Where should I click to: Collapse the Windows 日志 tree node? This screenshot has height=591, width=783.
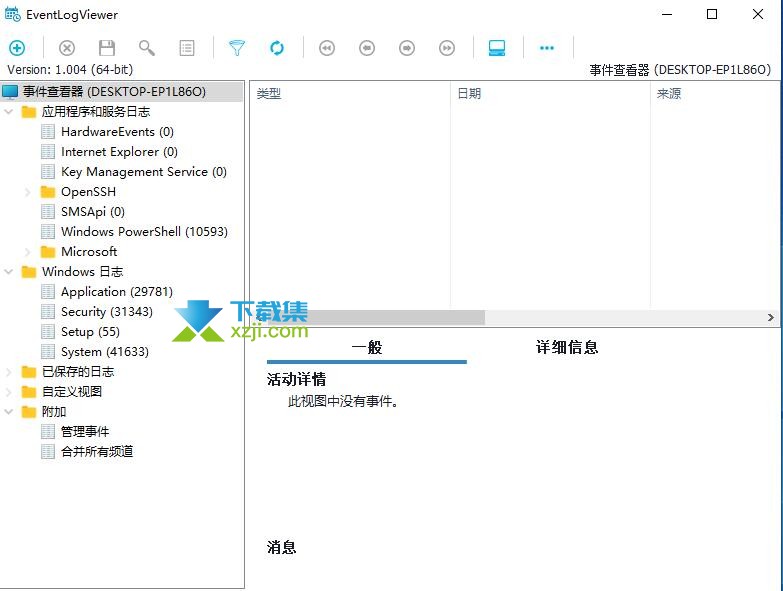click(9, 272)
